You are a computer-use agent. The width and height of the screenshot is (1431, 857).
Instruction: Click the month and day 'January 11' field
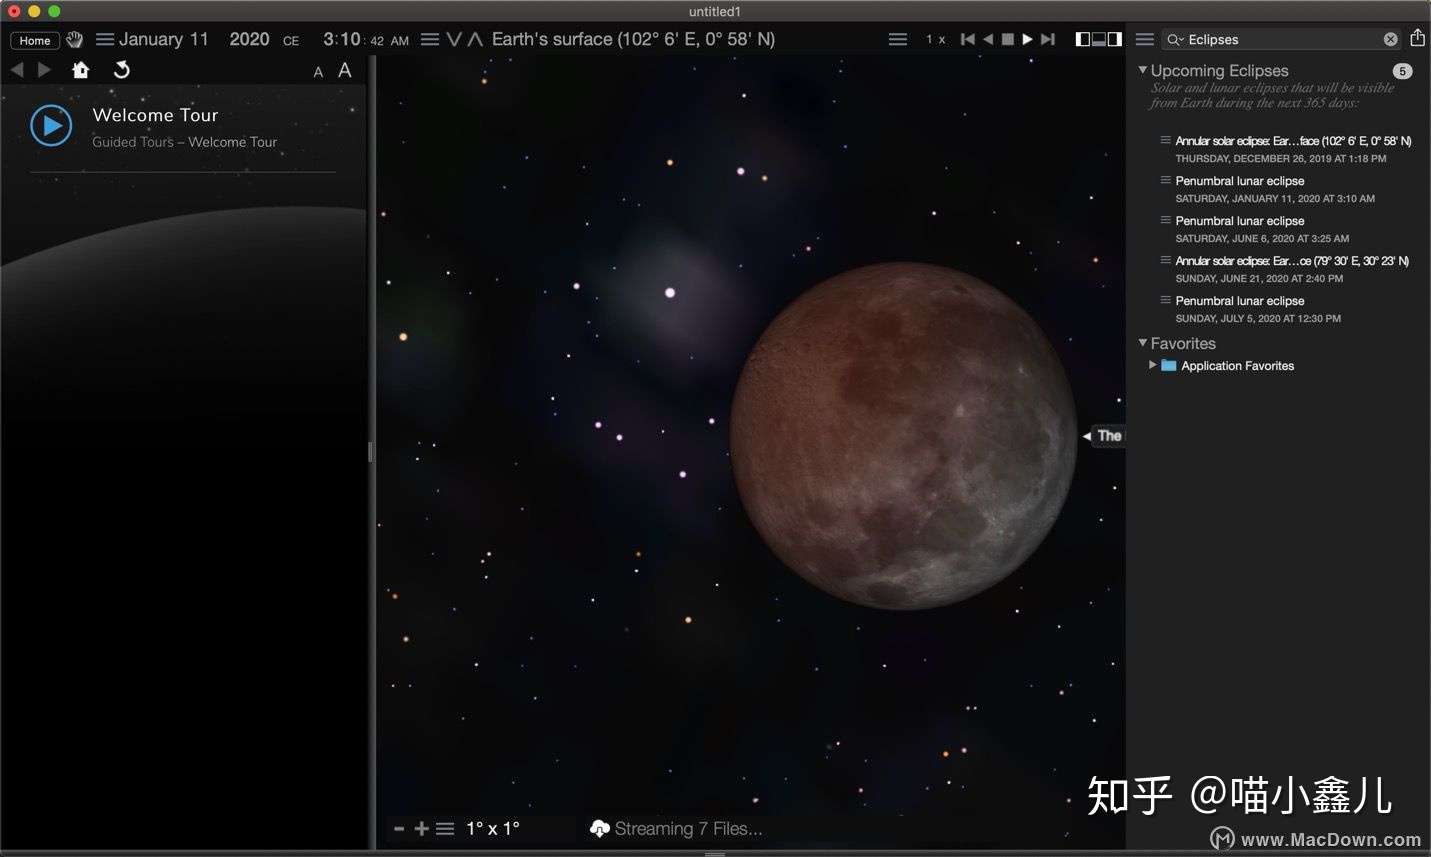pyautogui.click(x=164, y=39)
